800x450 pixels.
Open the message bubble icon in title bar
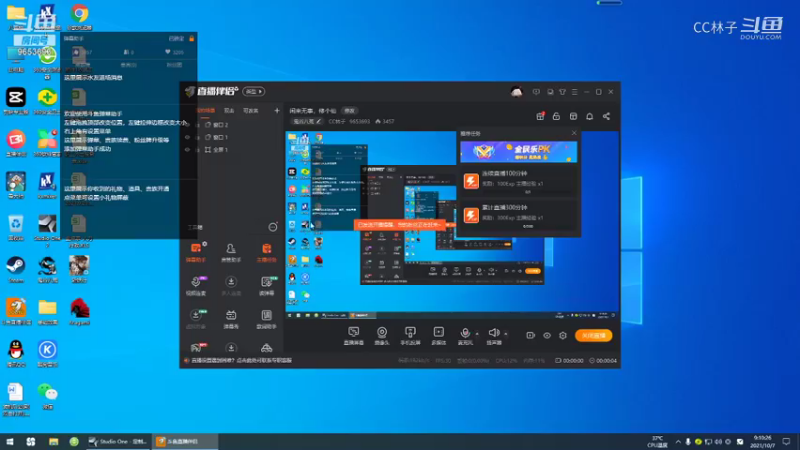click(536, 92)
